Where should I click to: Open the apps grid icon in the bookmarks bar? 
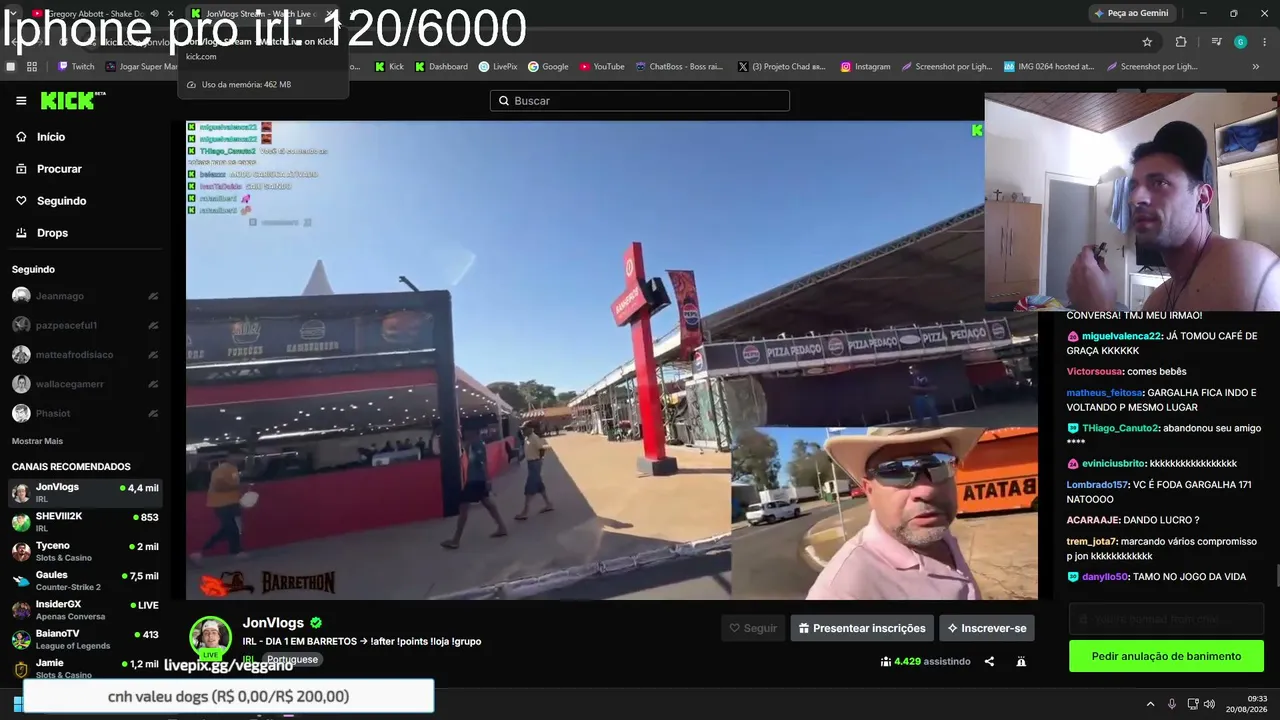coord(32,67)
